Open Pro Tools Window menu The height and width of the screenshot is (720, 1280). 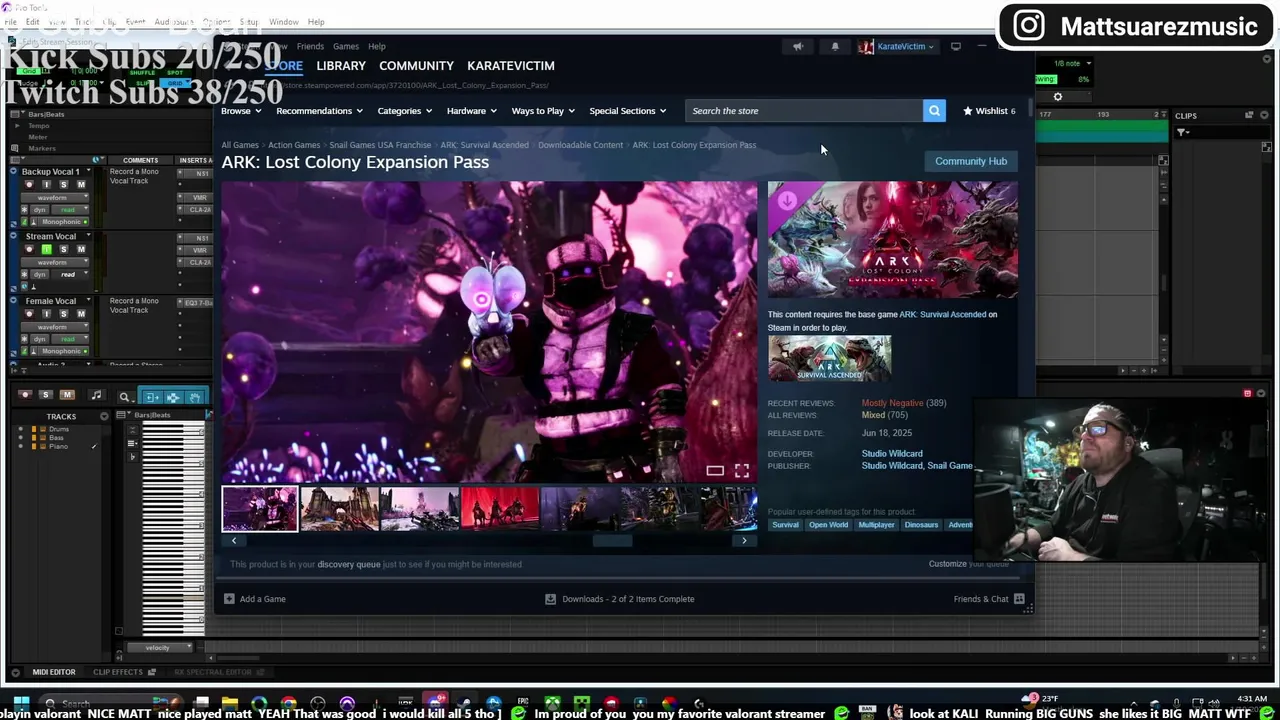pos(284,21)
